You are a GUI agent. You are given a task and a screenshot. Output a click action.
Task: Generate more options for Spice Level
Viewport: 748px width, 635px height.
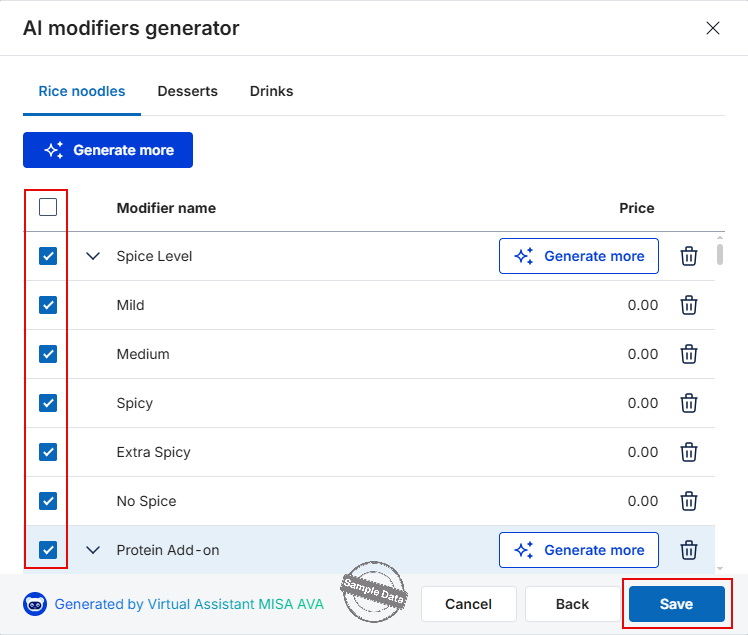coord(579,256)
